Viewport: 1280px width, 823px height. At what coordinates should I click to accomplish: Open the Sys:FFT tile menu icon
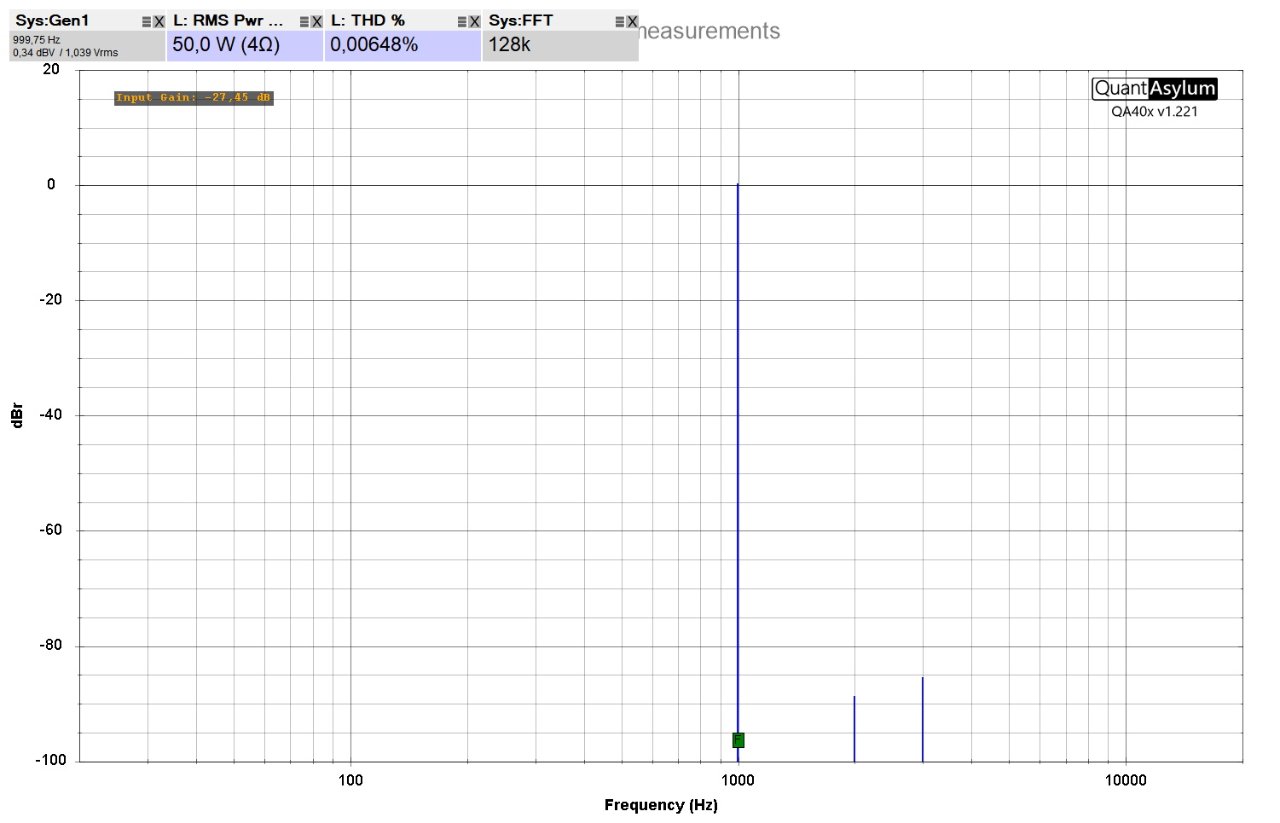[x=620, y=21]
